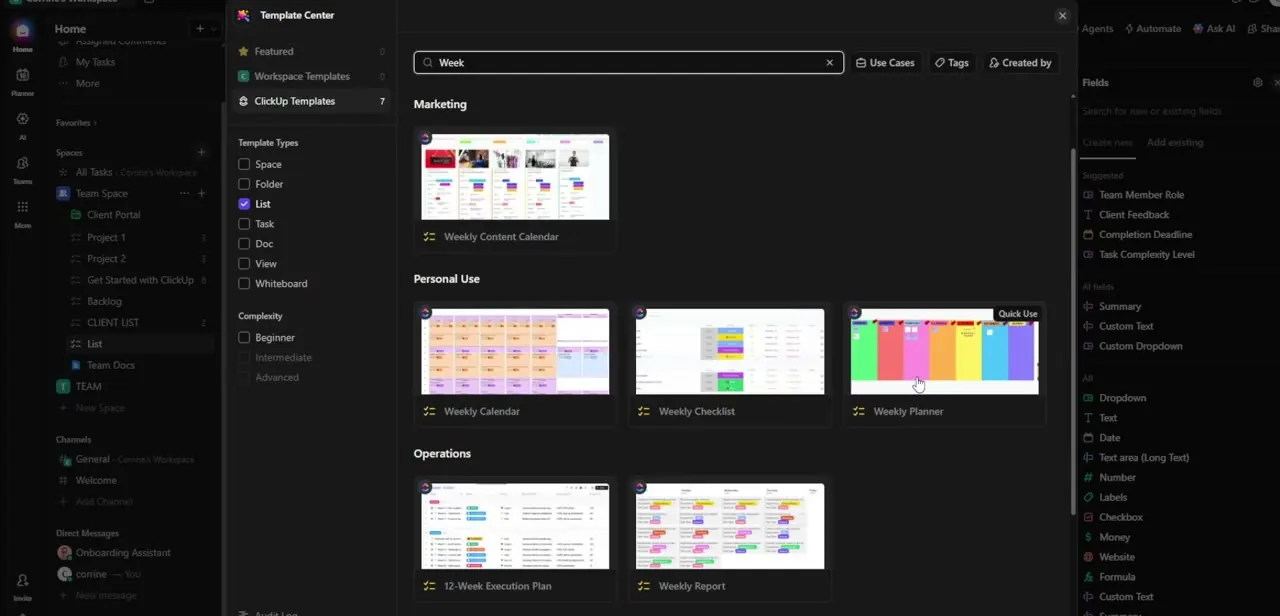Click the ClickUp Templates icon
Viewport: 1280px width, 616px height.
pos(243,101)
